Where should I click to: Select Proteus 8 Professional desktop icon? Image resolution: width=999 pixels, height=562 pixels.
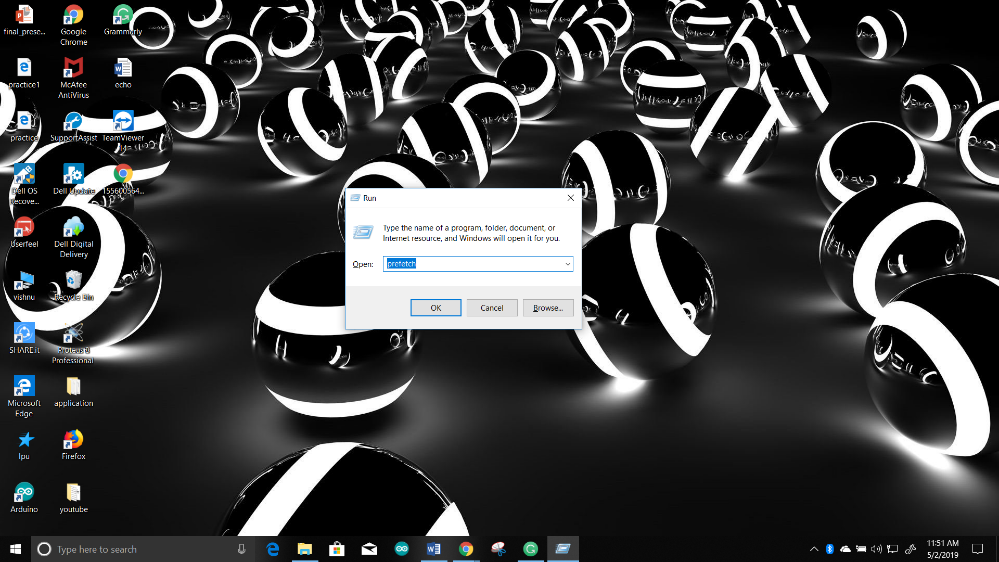(x=73, y=343)
